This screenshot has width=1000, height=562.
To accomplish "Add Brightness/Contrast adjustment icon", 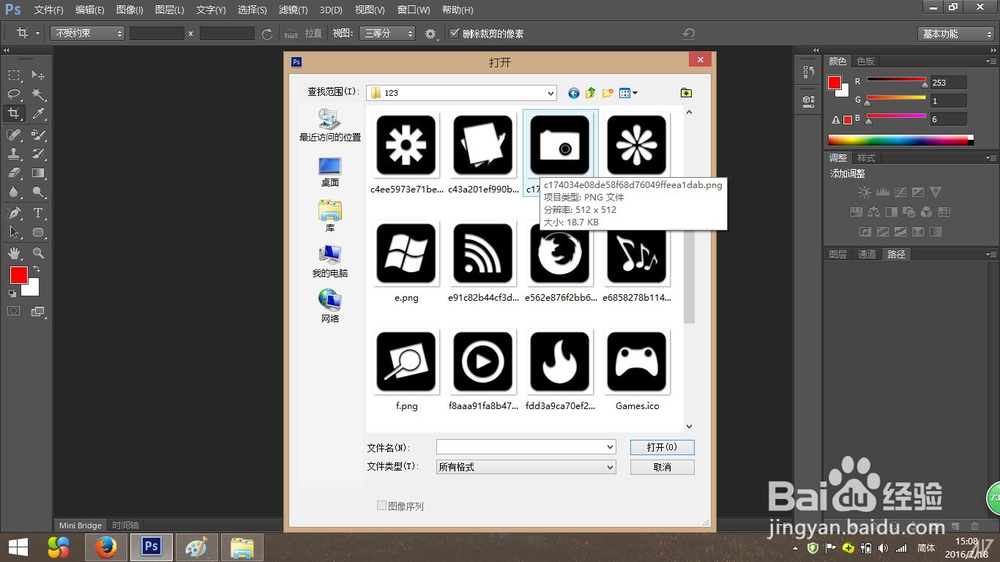I will pos(864,192).
